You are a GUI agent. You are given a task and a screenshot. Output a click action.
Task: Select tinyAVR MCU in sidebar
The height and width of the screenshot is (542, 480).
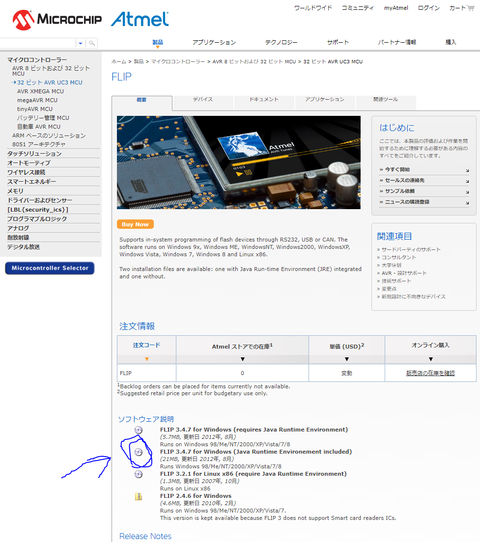pos(35,109)
